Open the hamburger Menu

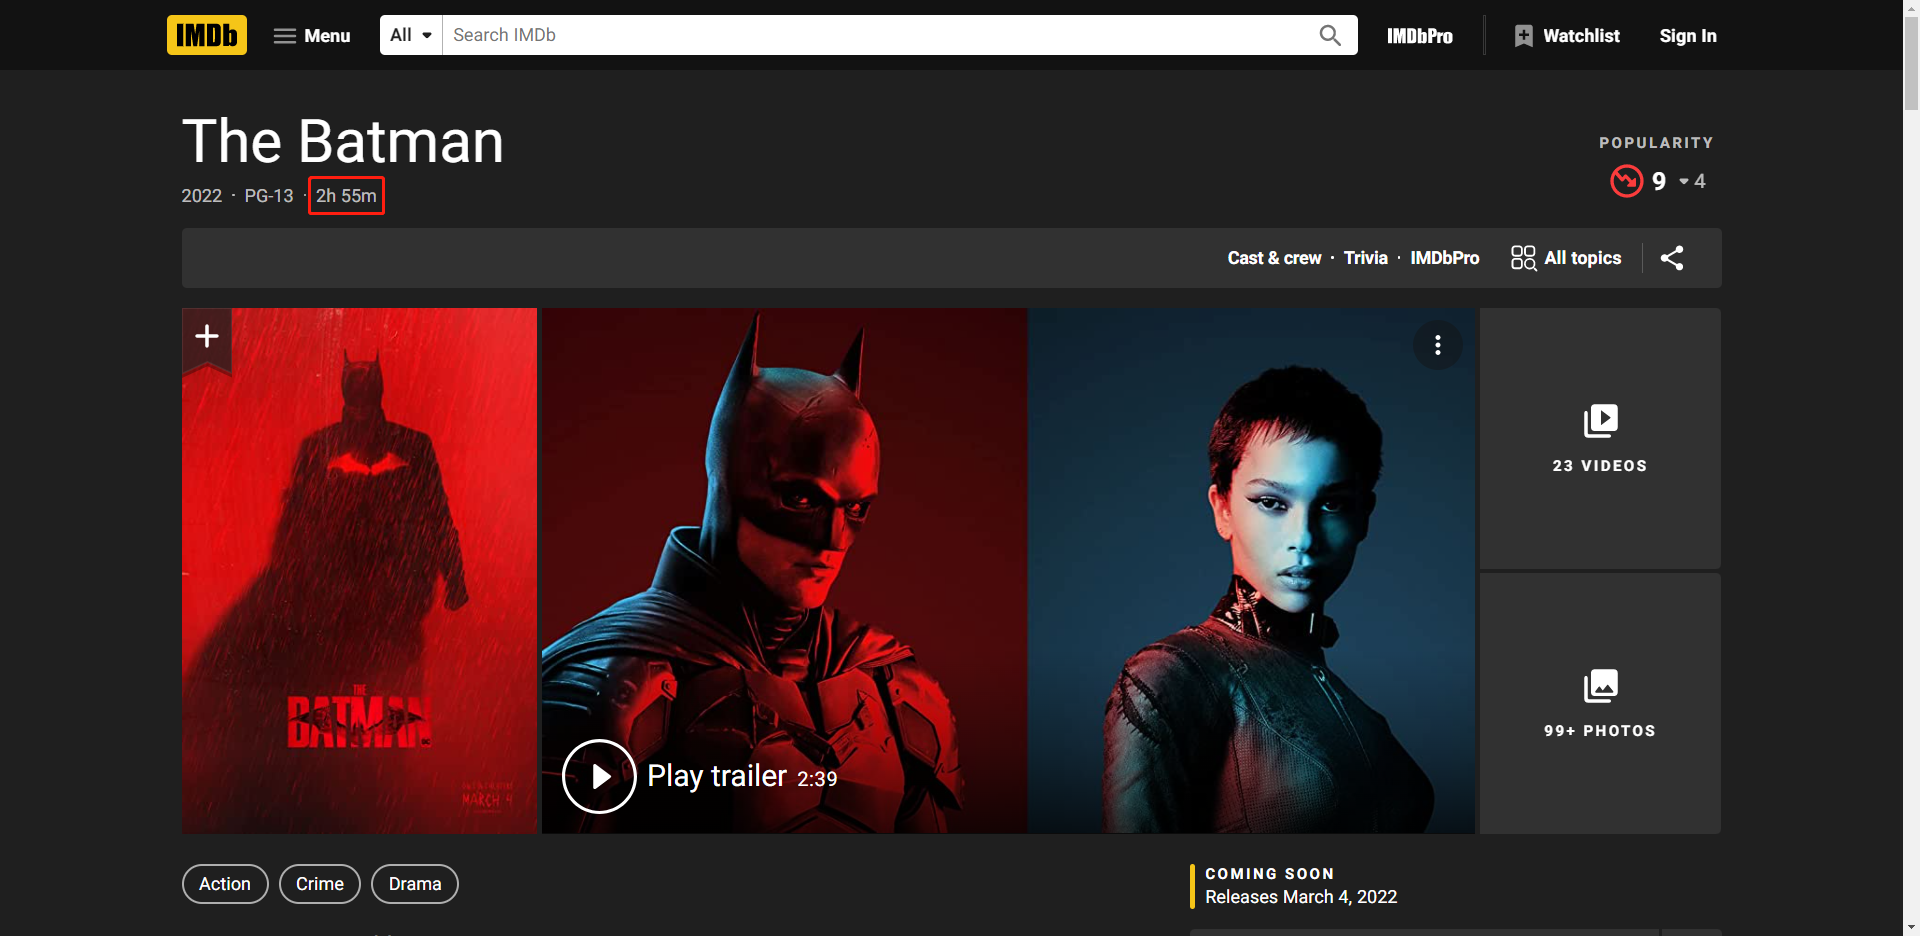(312, 36)
